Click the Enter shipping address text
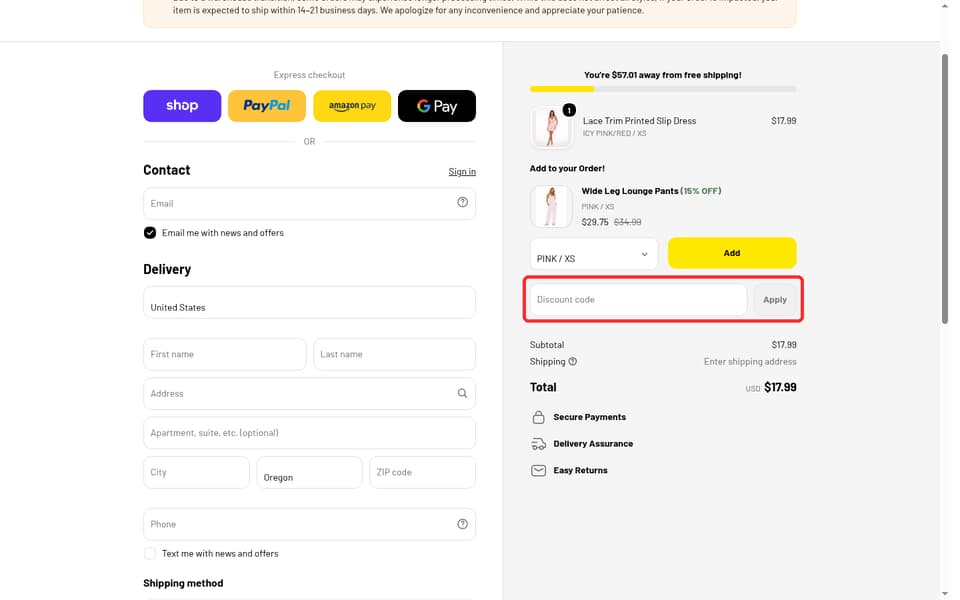 tap(750, 361)
